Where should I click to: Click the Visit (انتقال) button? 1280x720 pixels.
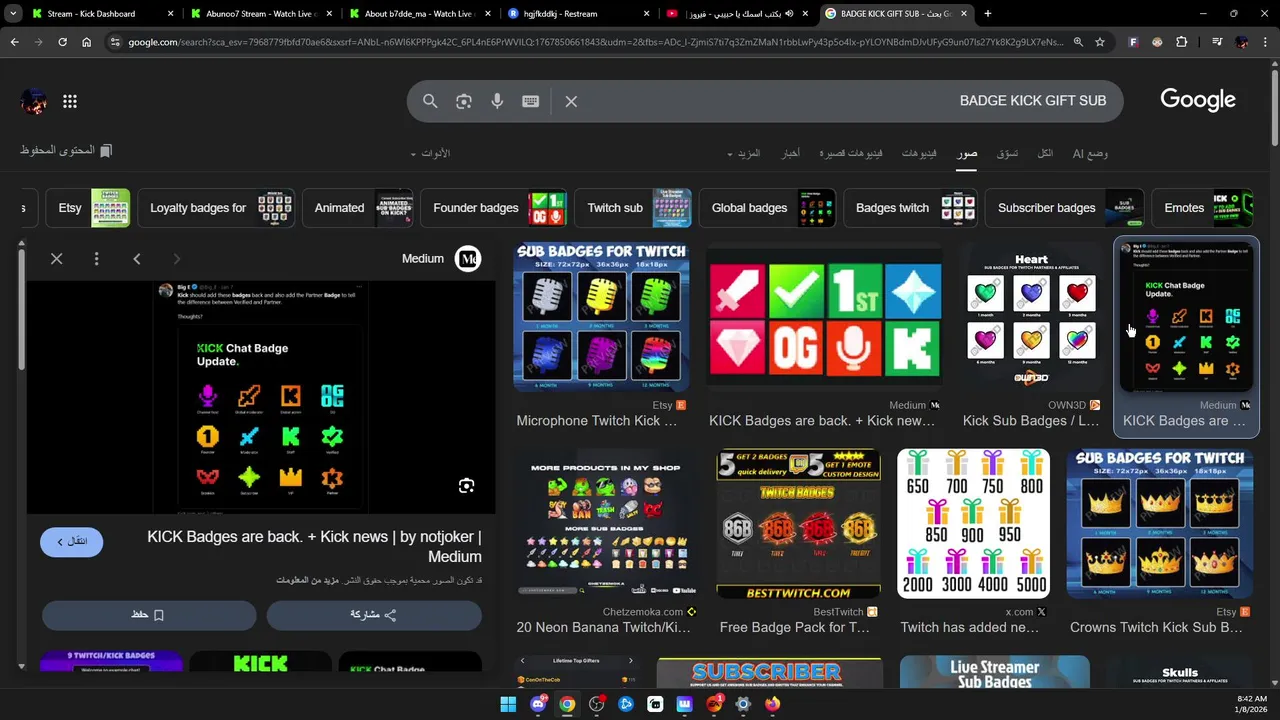point(72,541)
